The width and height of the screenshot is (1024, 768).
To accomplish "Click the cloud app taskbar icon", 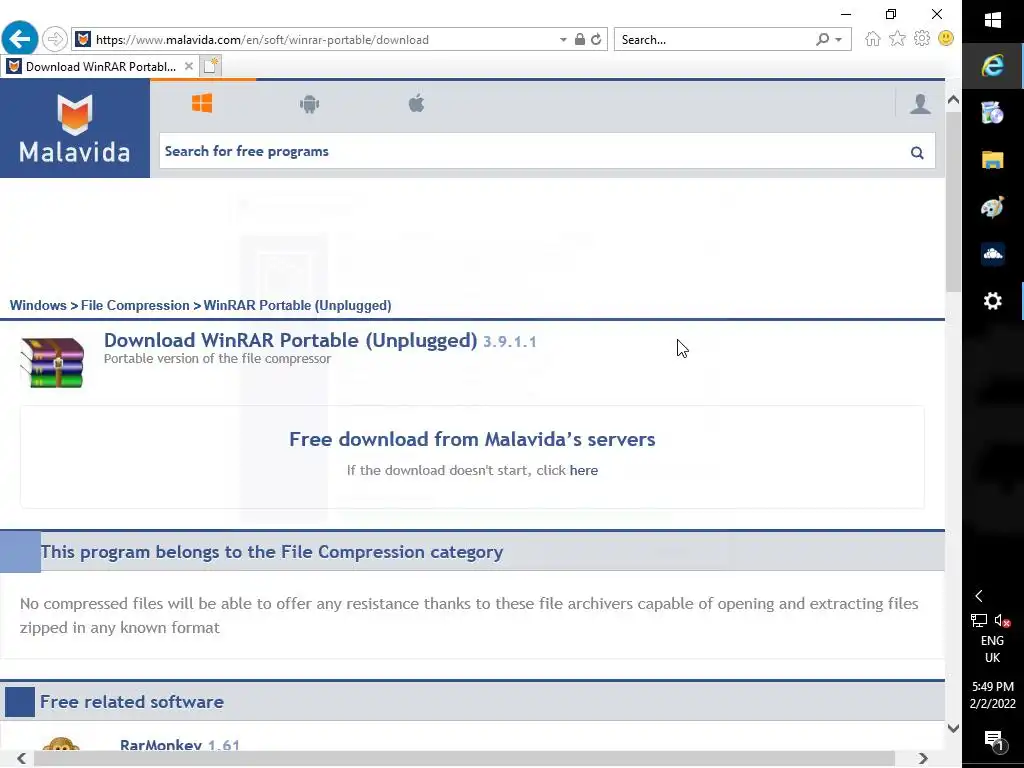I will tap(993, 254).
